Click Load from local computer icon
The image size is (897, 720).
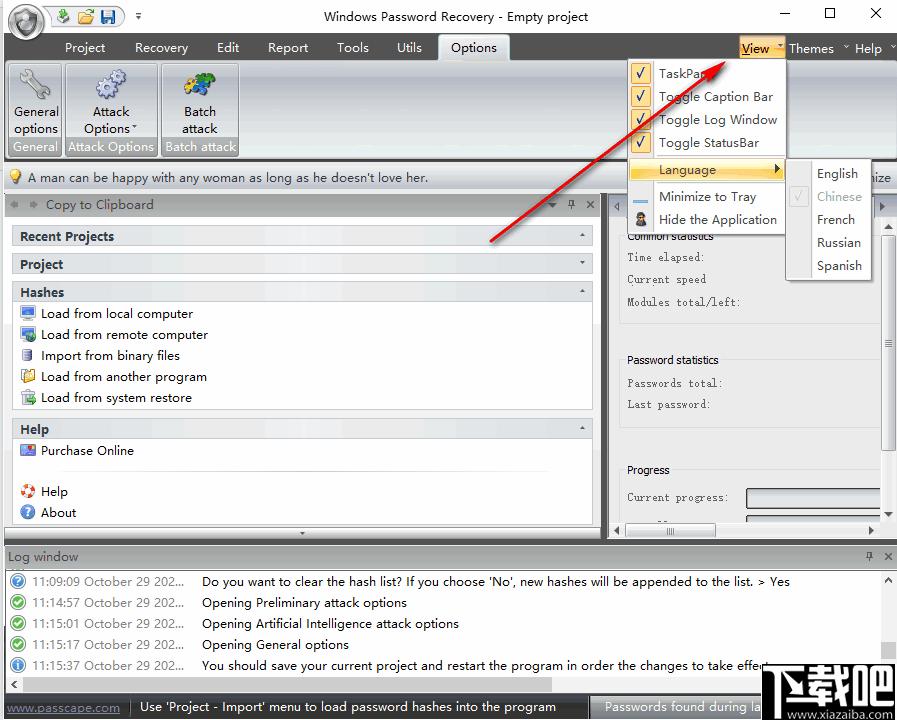click(x=28, y=313)
